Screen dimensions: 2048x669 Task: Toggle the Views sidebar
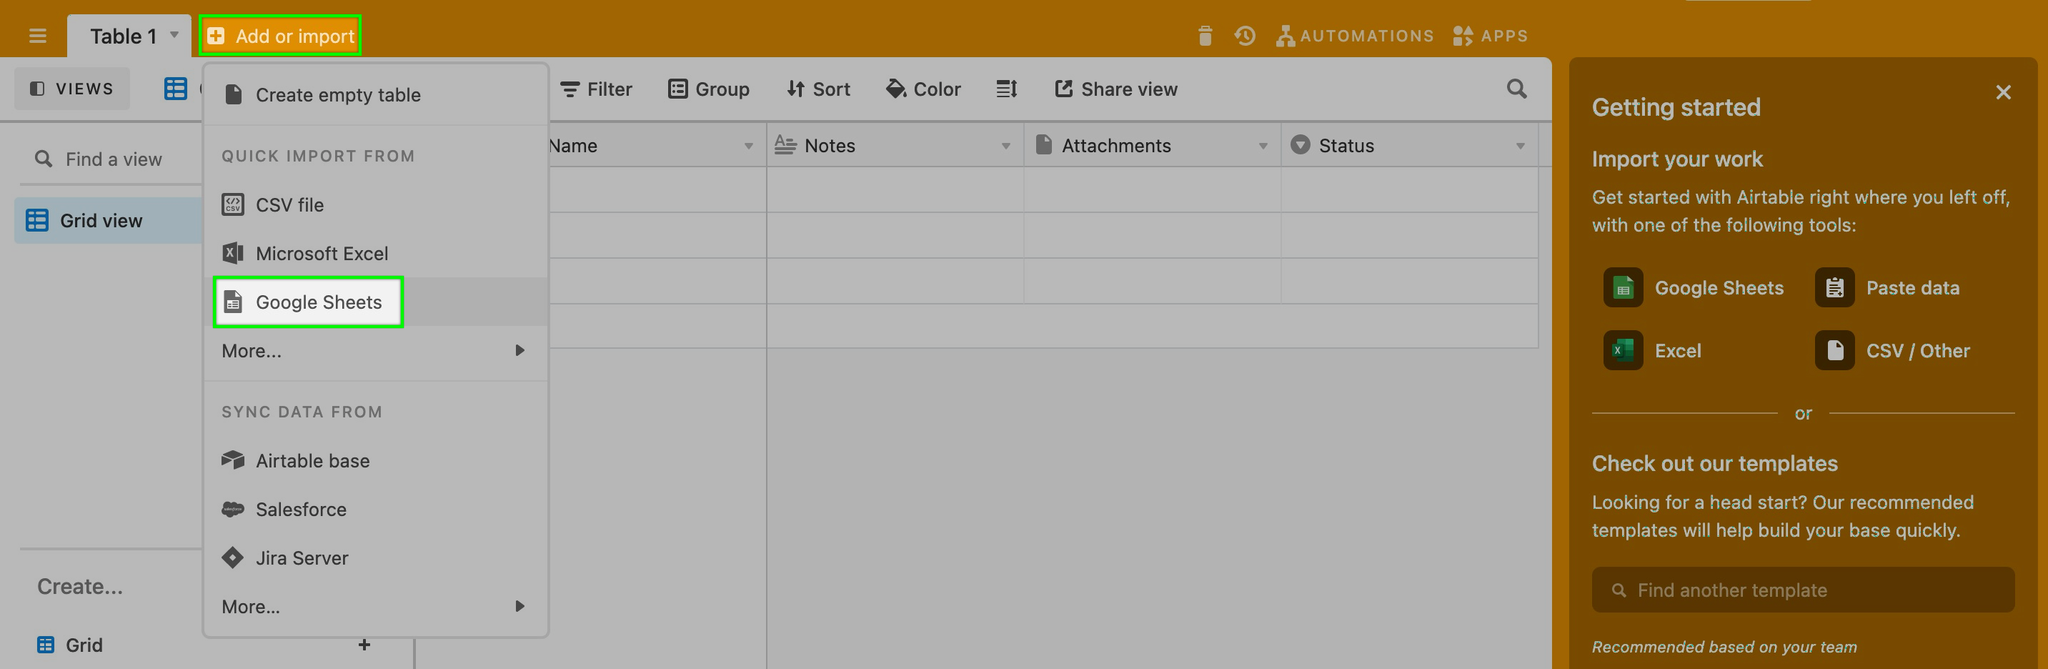(72, 89)
